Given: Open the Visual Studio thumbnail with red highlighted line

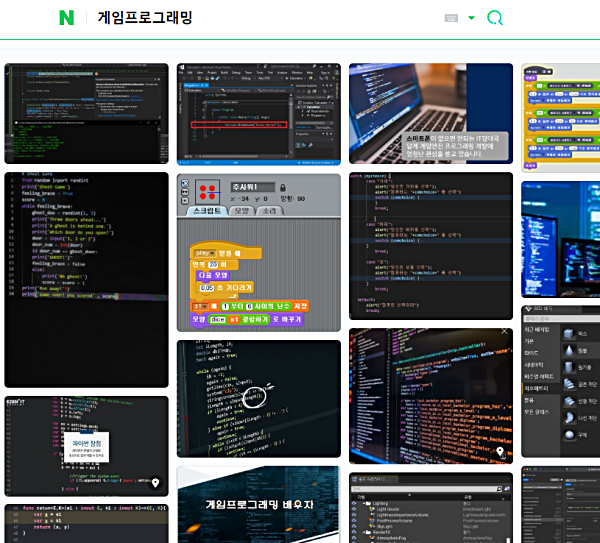Looking at the screenshot, I should 259,114.
